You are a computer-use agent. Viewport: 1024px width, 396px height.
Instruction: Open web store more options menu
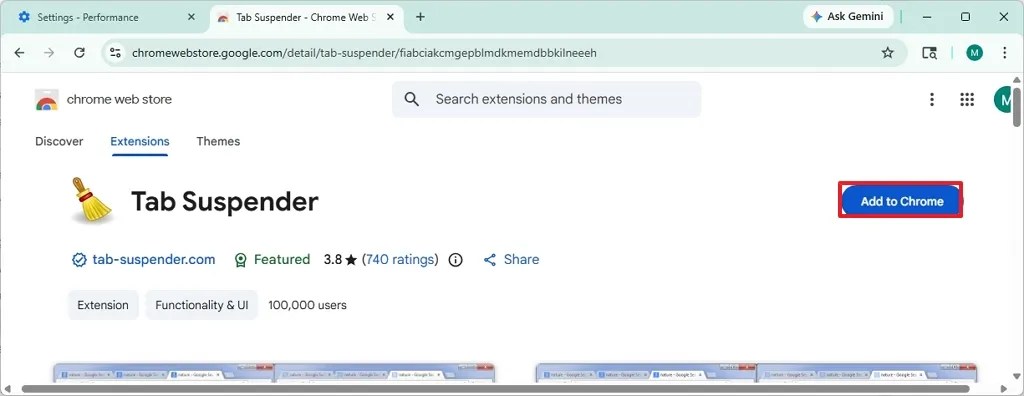point(932,99)
